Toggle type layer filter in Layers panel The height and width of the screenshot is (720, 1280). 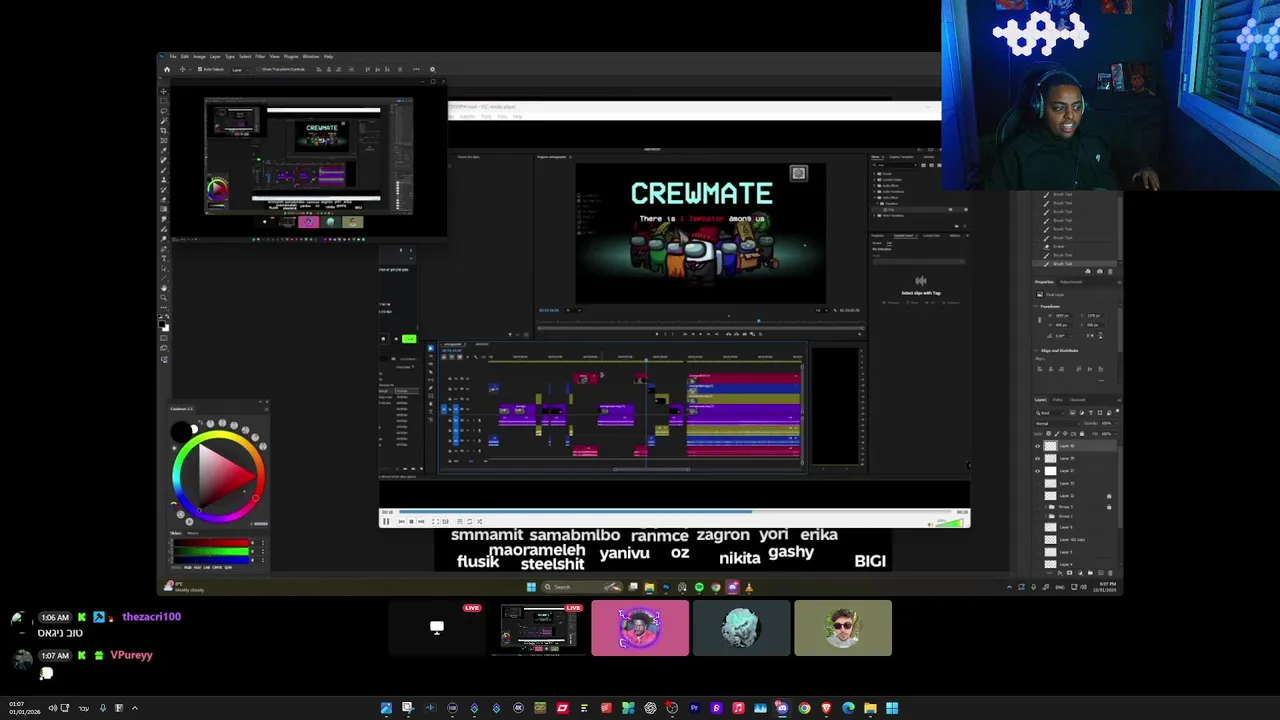click(1091, 413)
